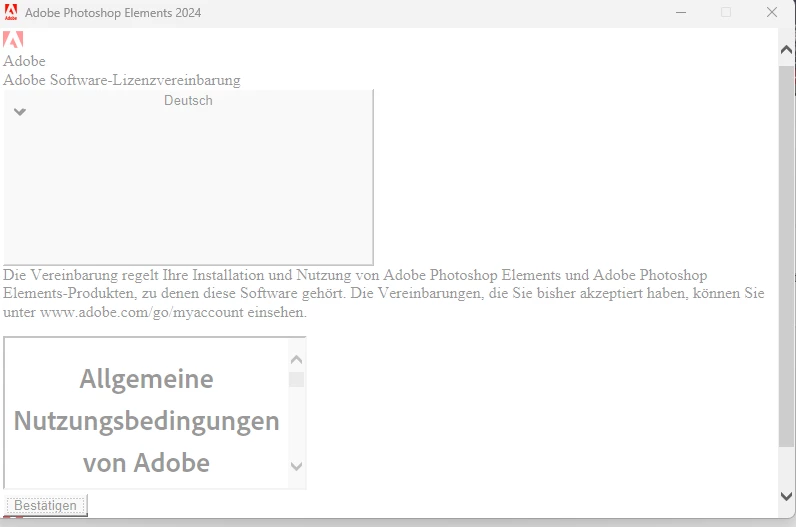Image resolution: width=796 pixels, height=527 pixels.
Task: Click the Adobe app icon in title bar
Action: [11, 12]
